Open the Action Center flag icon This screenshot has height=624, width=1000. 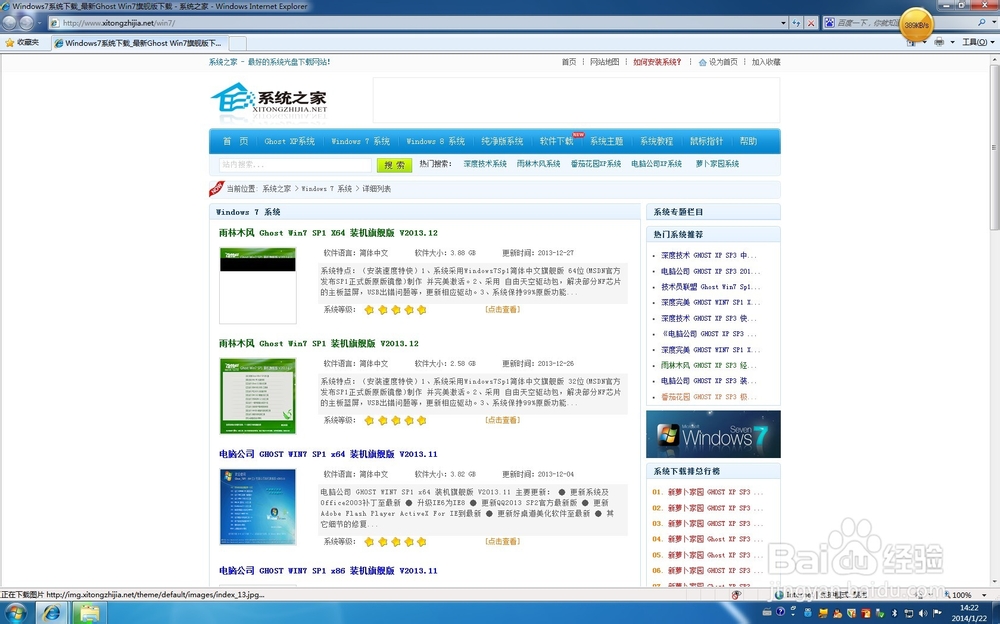pos(937,613)
